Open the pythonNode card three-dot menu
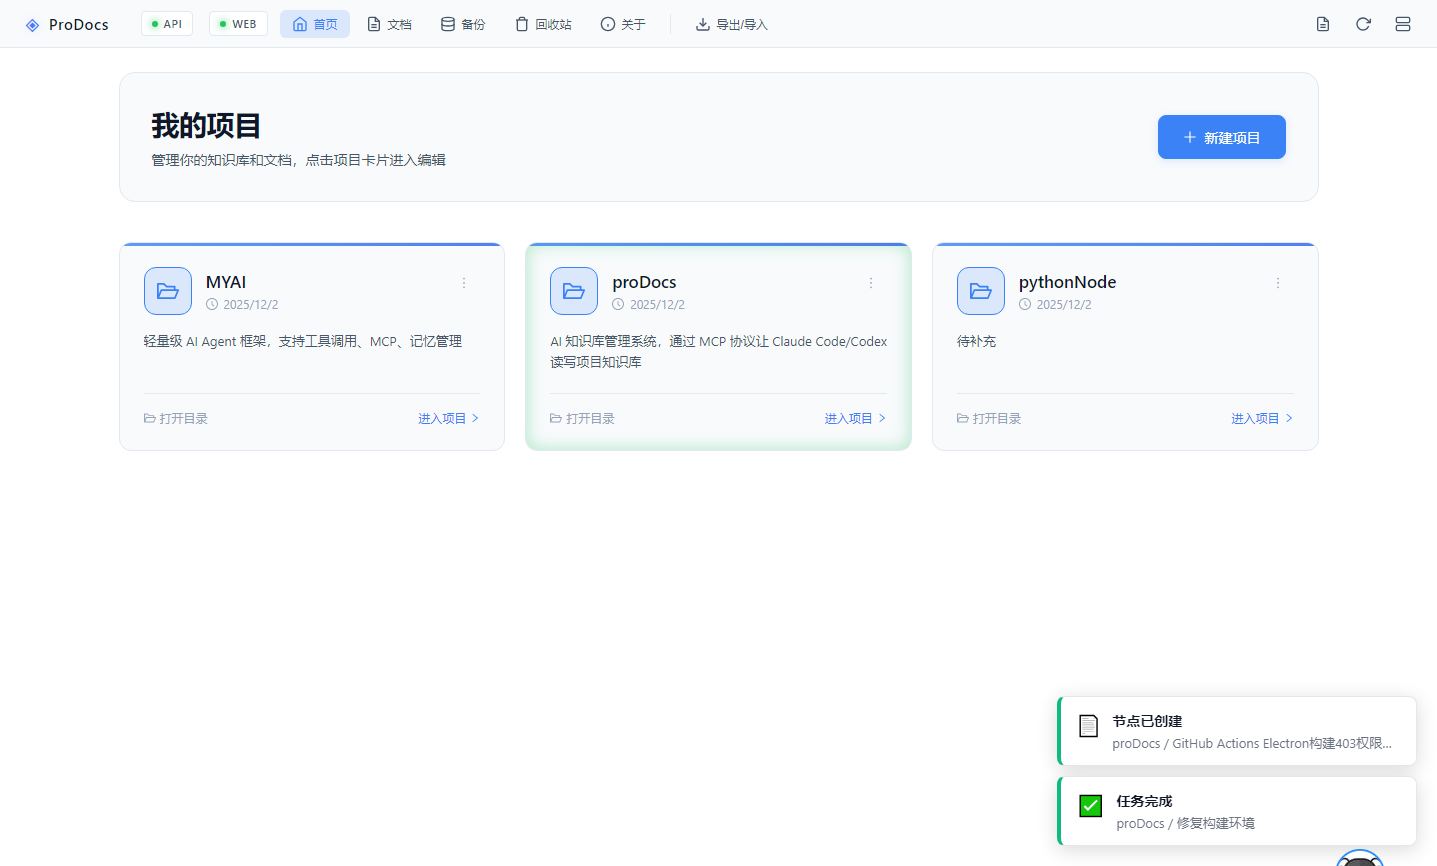The image size is (1437, 866). coord(1278,283)
